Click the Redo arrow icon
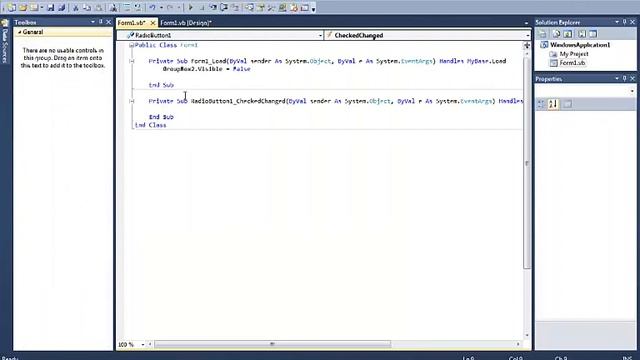The height and width of the screenshot is (360, 640). pos(170,8)
